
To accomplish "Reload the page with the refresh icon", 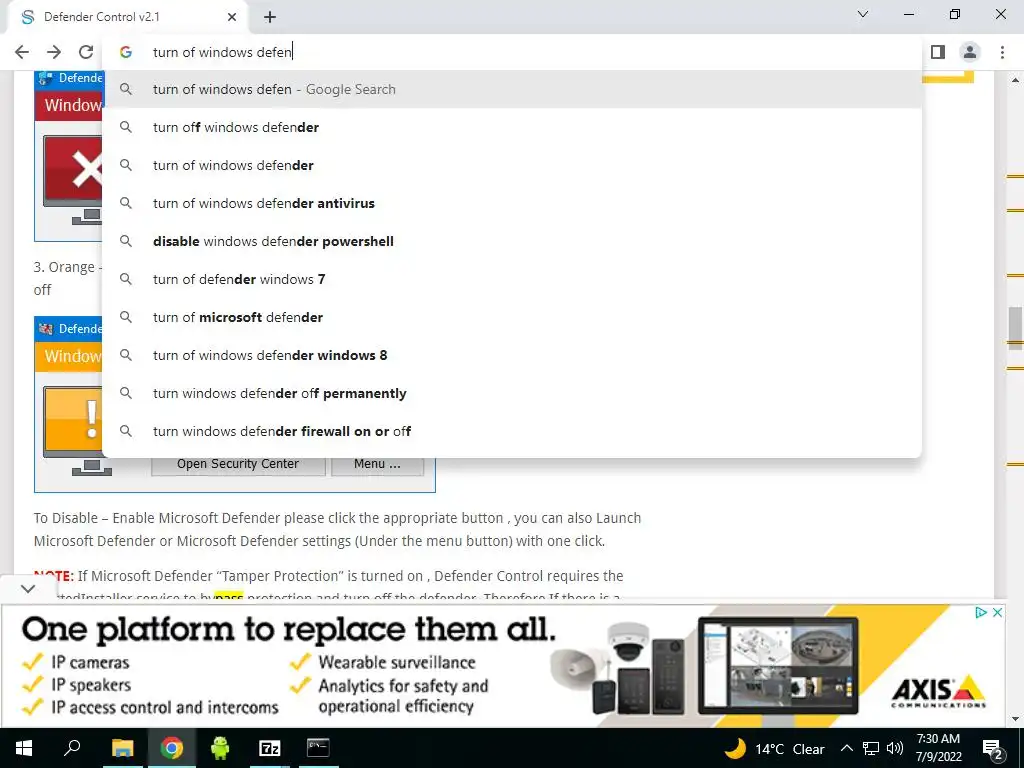I will (x=86, y=52).
